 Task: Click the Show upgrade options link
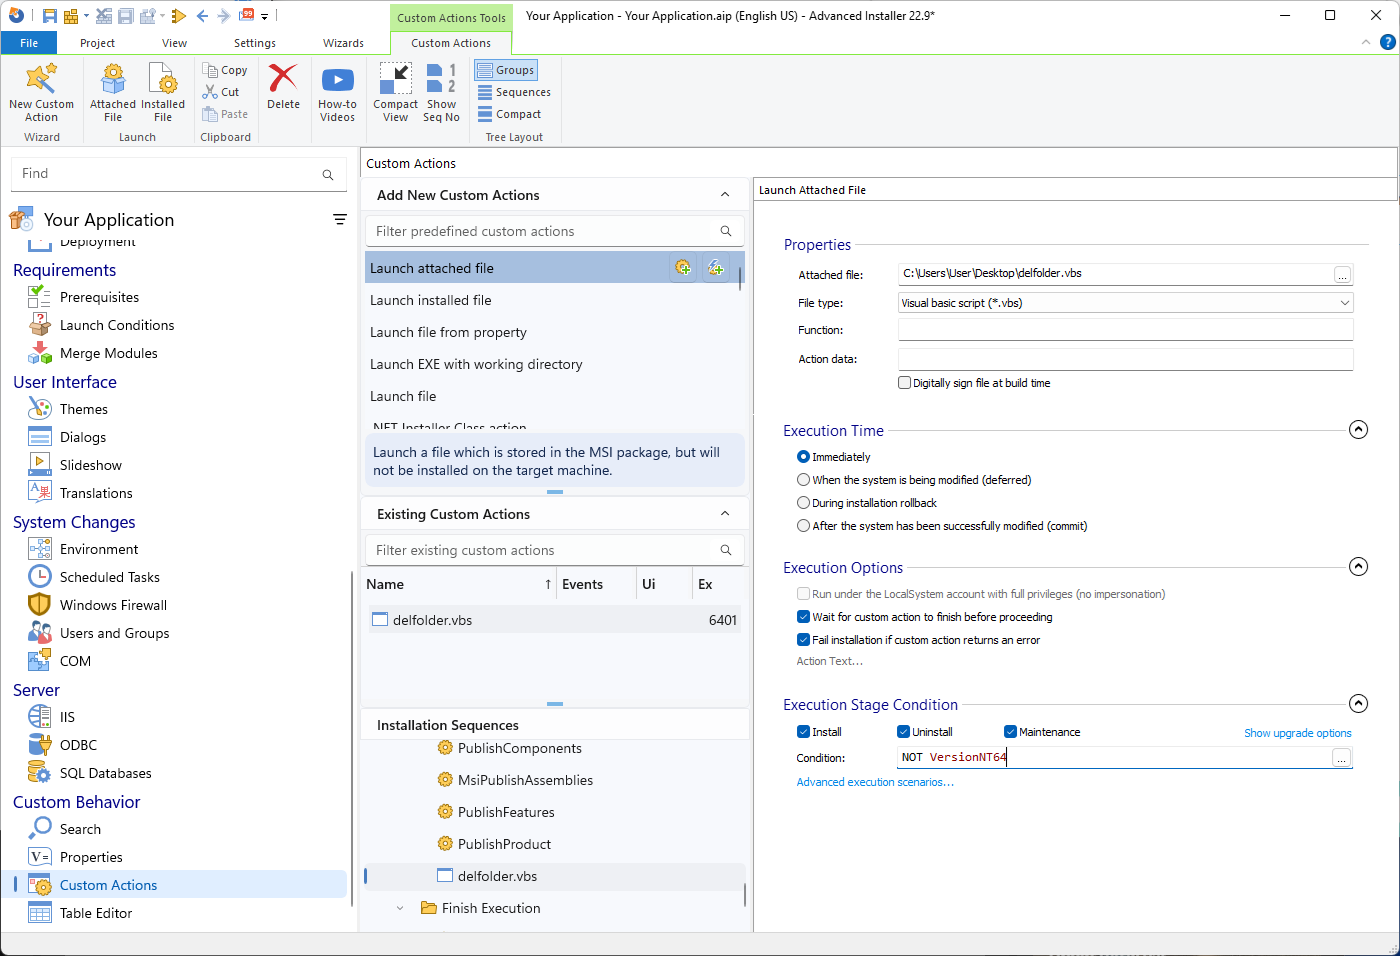pyautogui.click(x=1297, y=733)
